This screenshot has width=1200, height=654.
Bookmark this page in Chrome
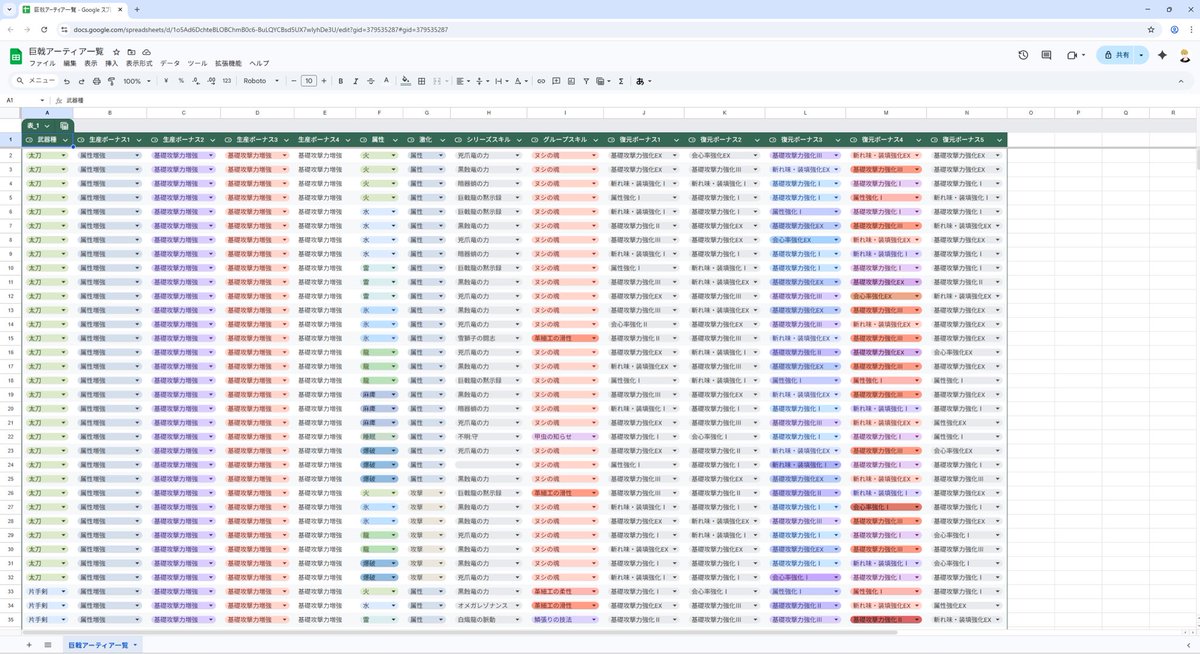pyautogui.click(x=1151, y=30)
